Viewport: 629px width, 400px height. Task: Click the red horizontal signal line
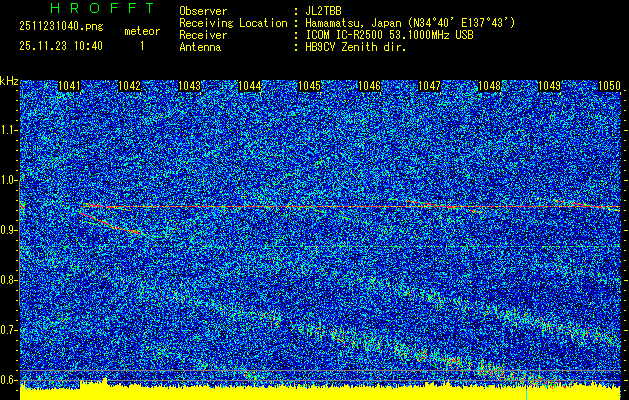[x=350, y=207]
